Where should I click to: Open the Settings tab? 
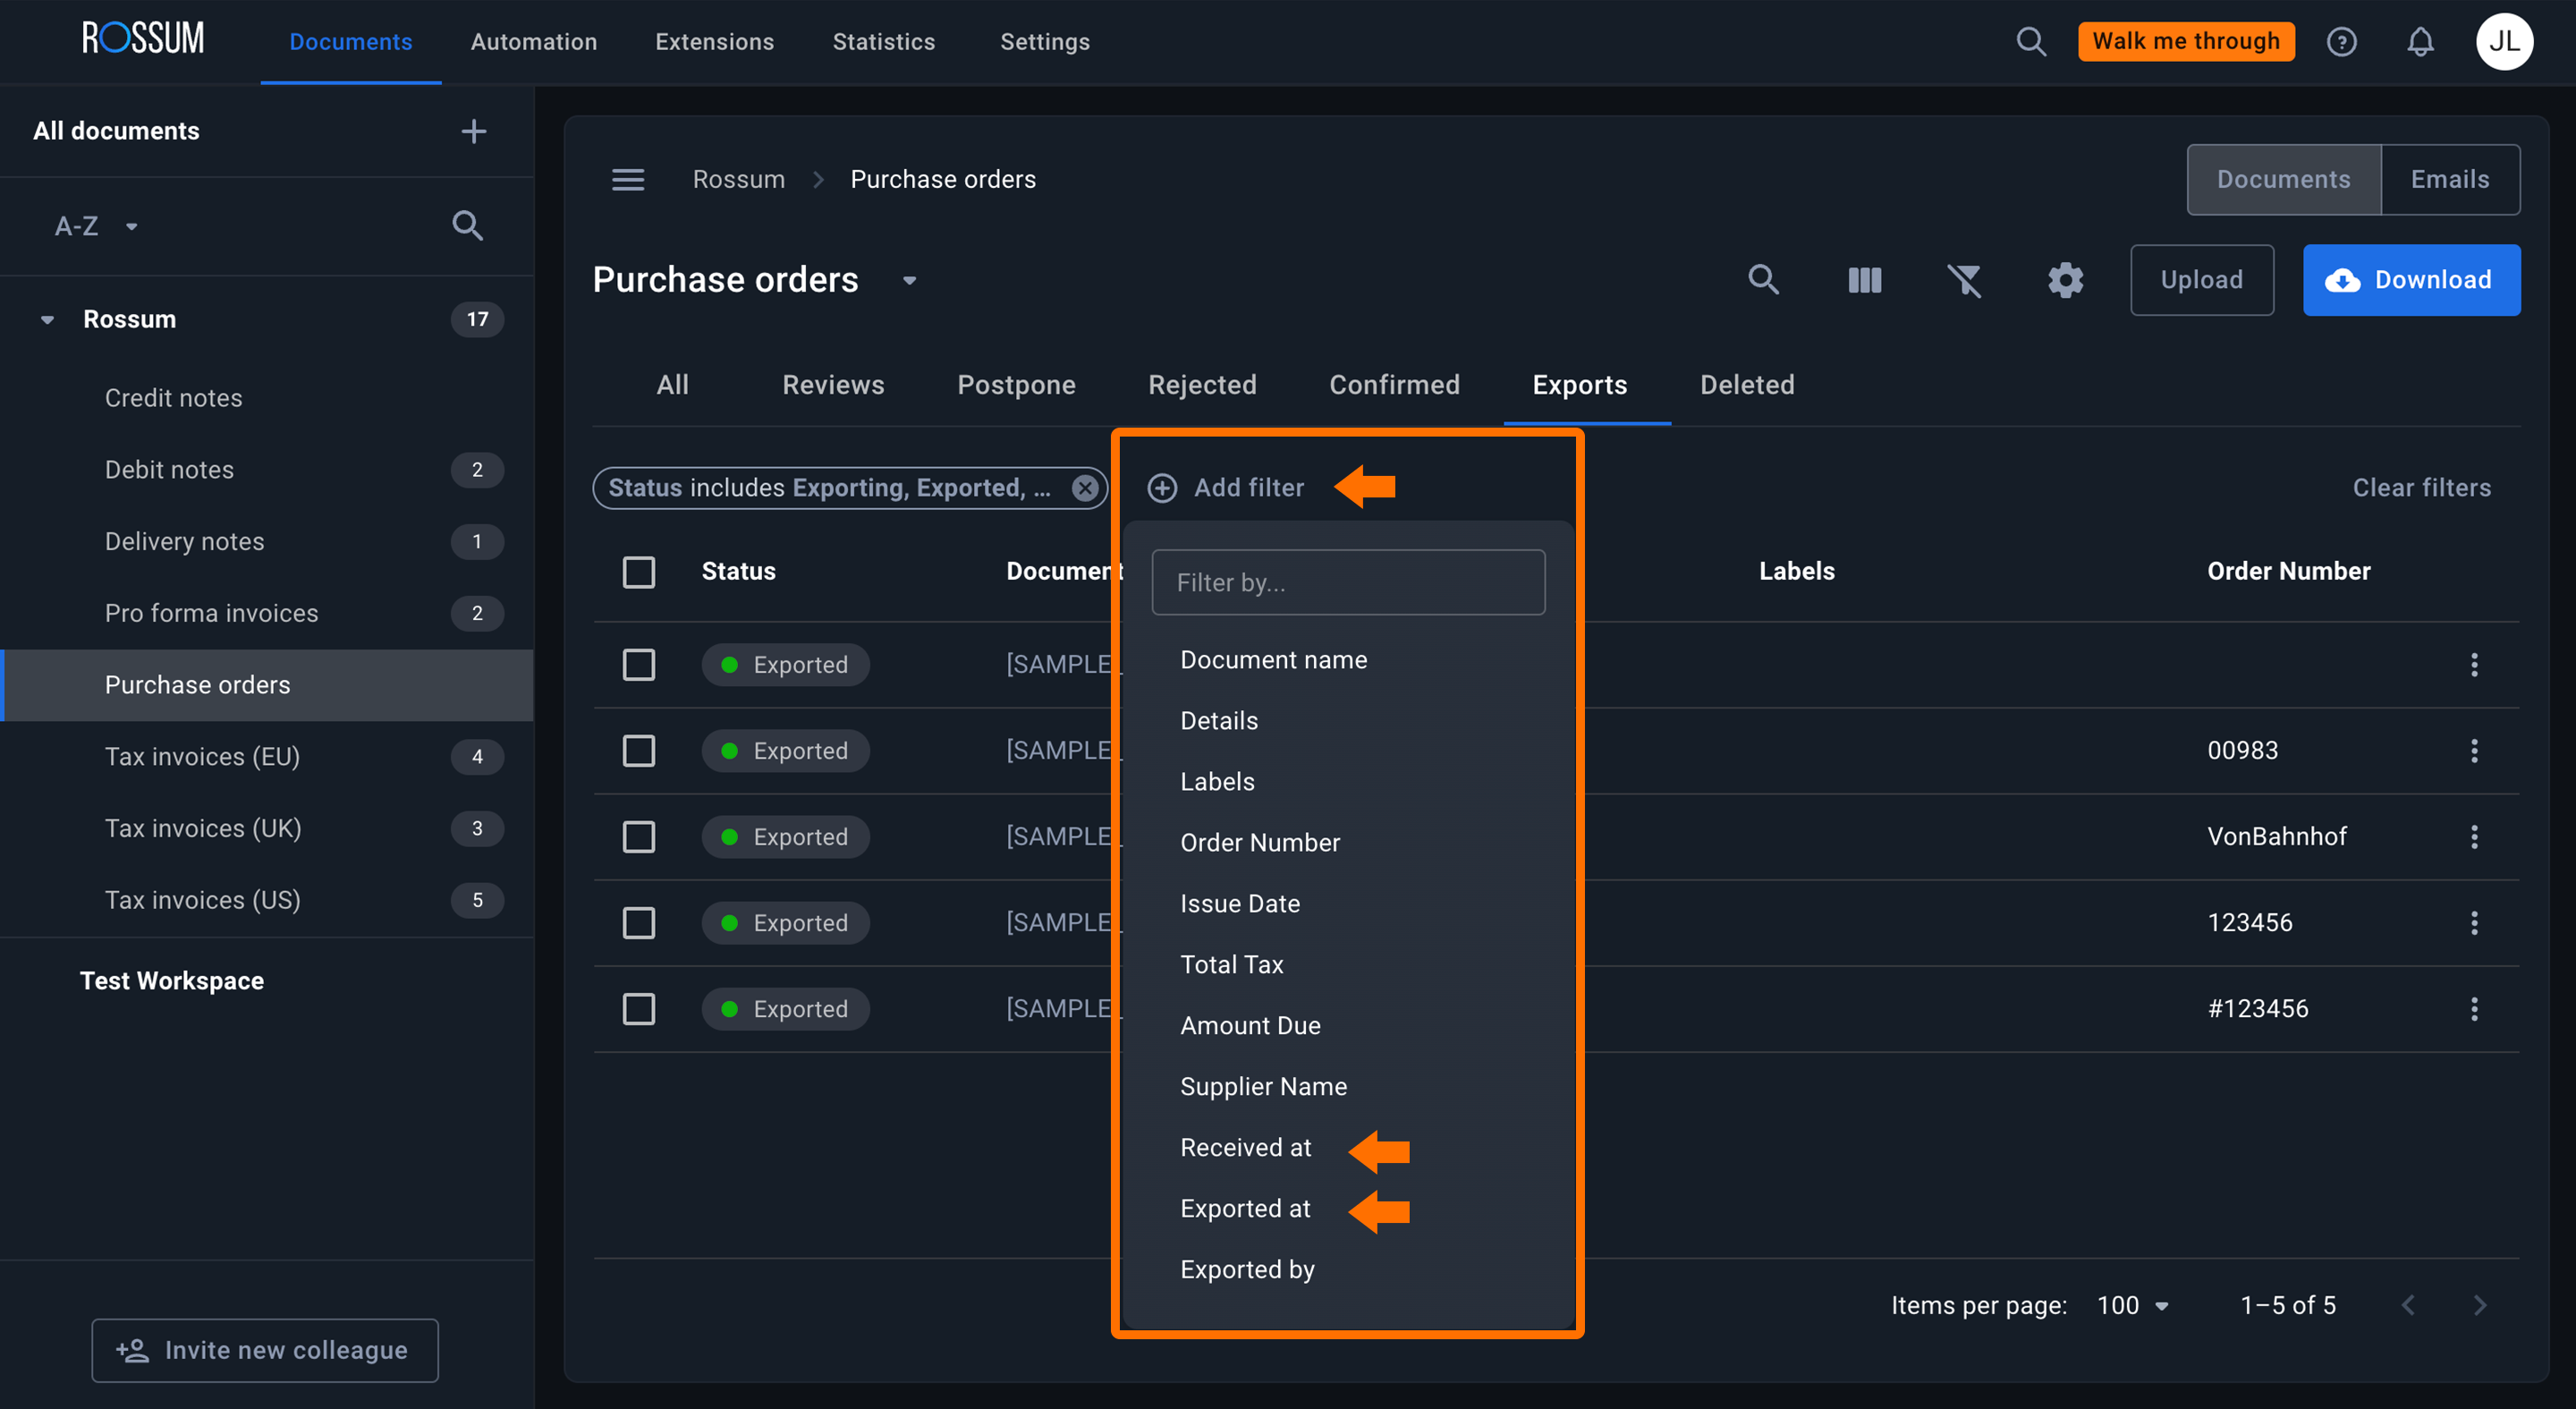1045,42
